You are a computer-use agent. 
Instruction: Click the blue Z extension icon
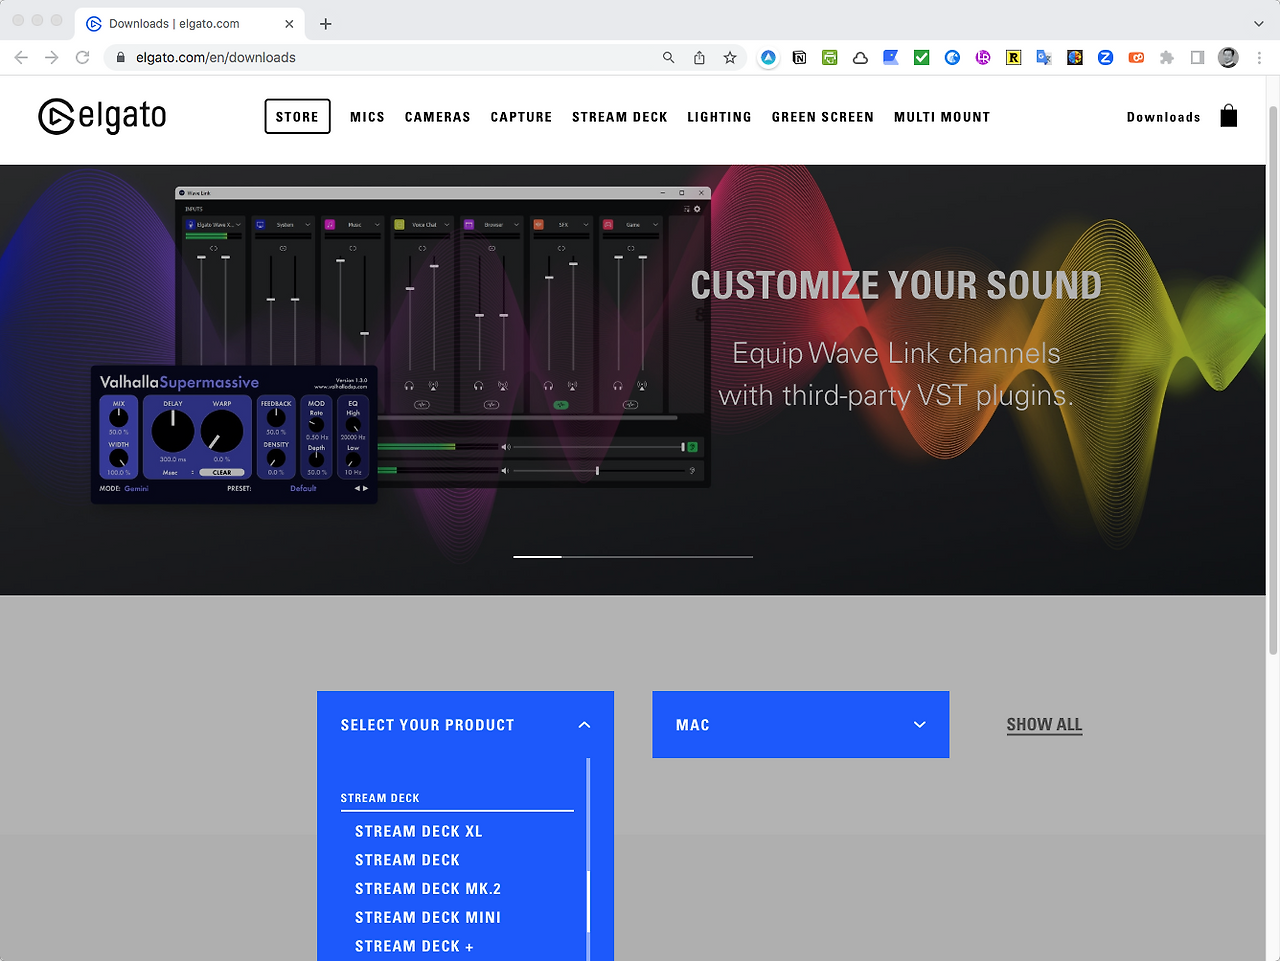pyautogui.click(x=1105, y=58)
